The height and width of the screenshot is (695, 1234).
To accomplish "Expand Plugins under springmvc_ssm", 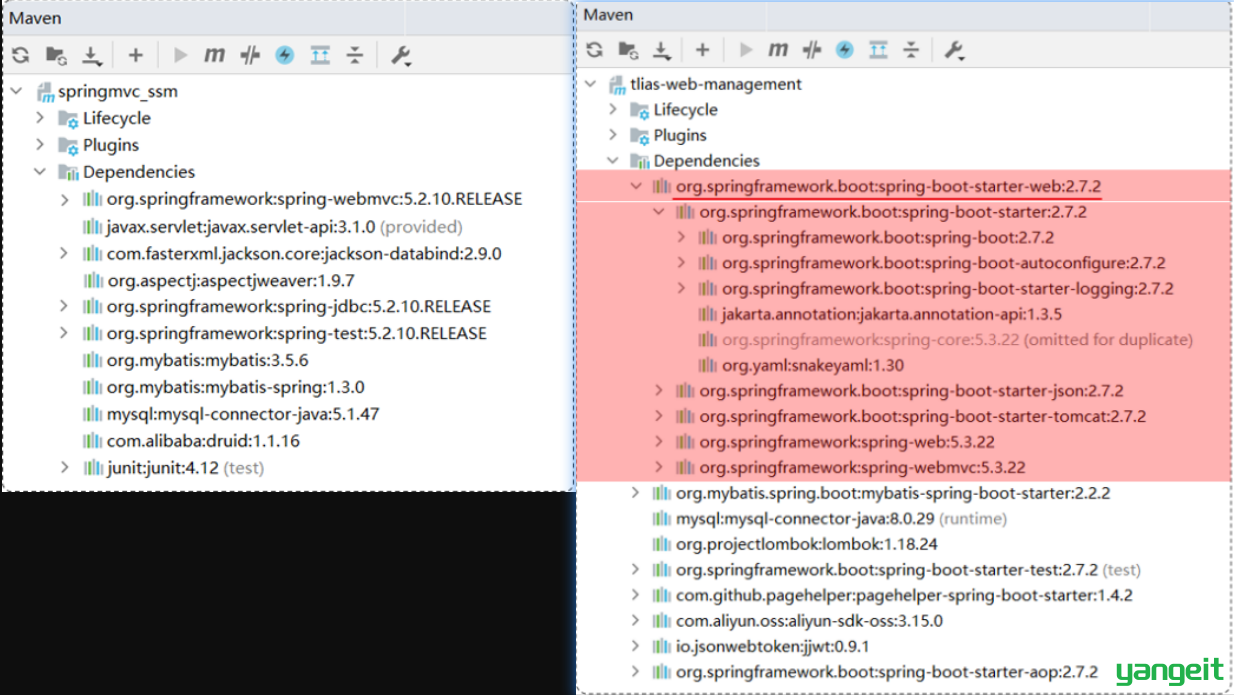I will pos(40,144).
